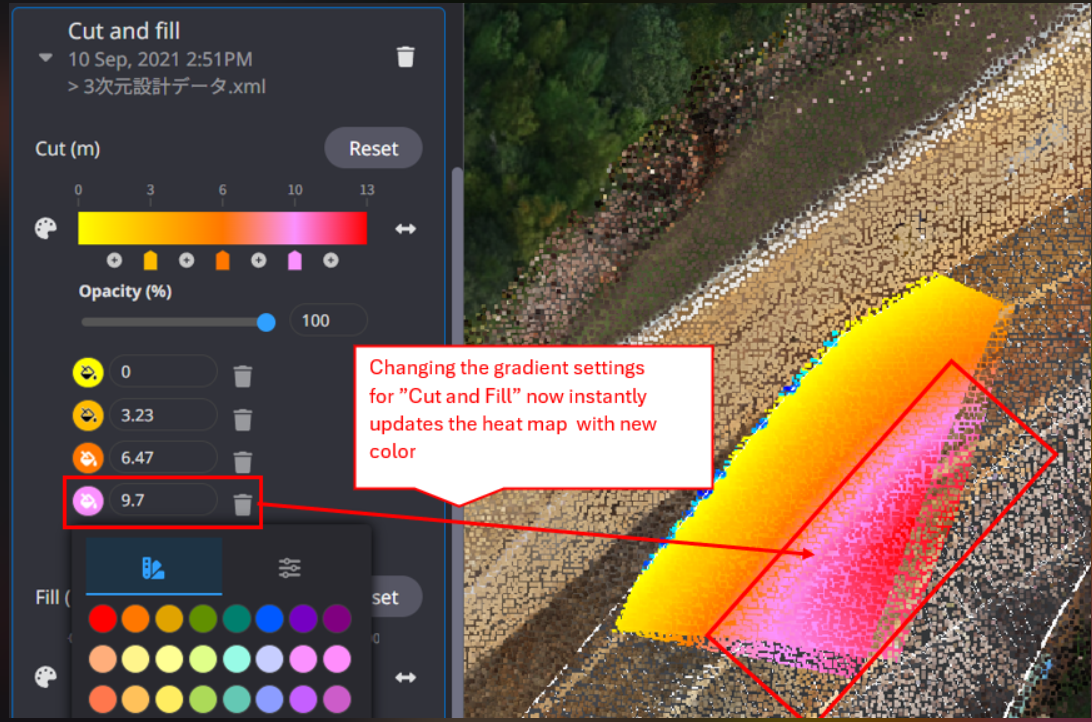Delete the 3.23 gradient stop
This screenshot has height=722, width=1092.
tap(243, 418)
